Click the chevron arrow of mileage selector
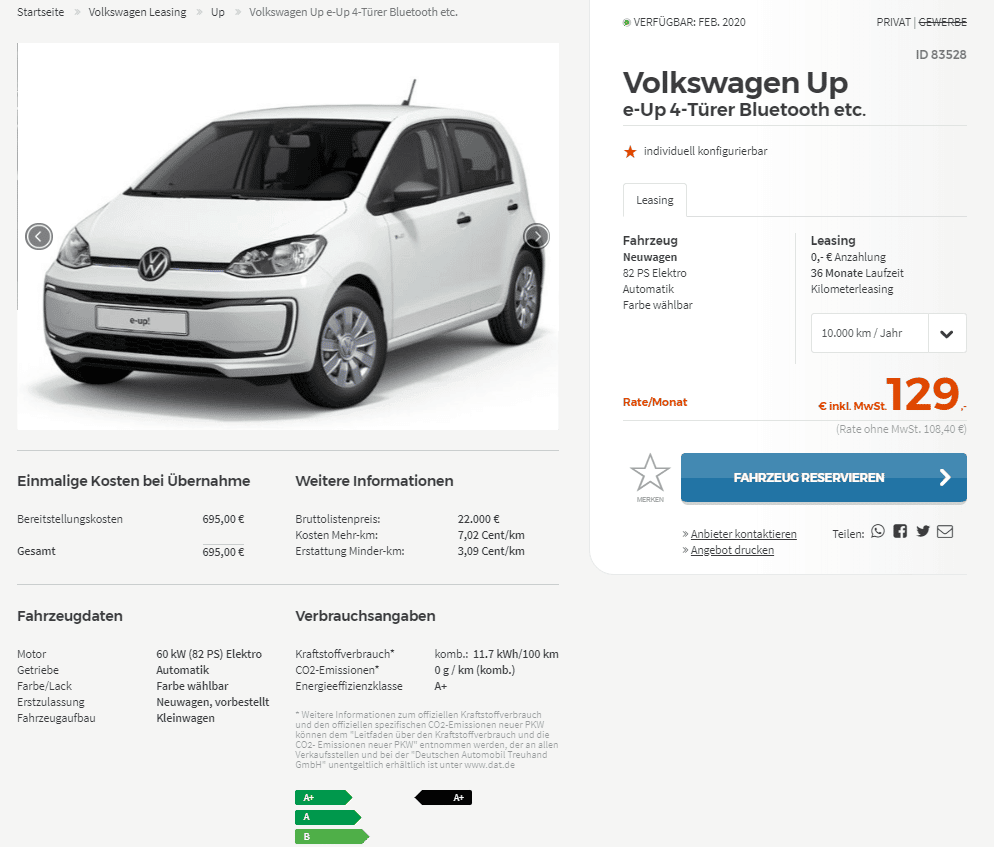The height and width of the screenshot is (847, 994). click(x=947, y=333)
